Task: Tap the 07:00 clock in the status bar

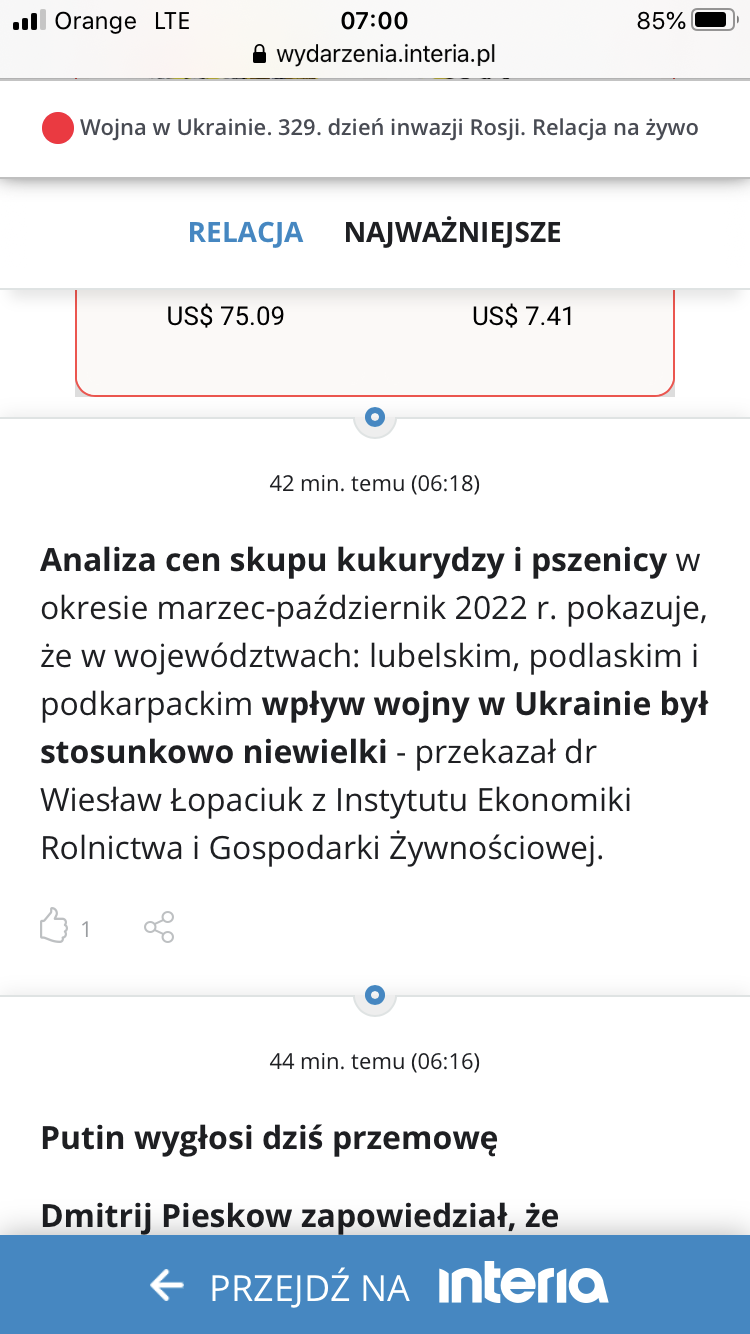Action: point(374,20)
